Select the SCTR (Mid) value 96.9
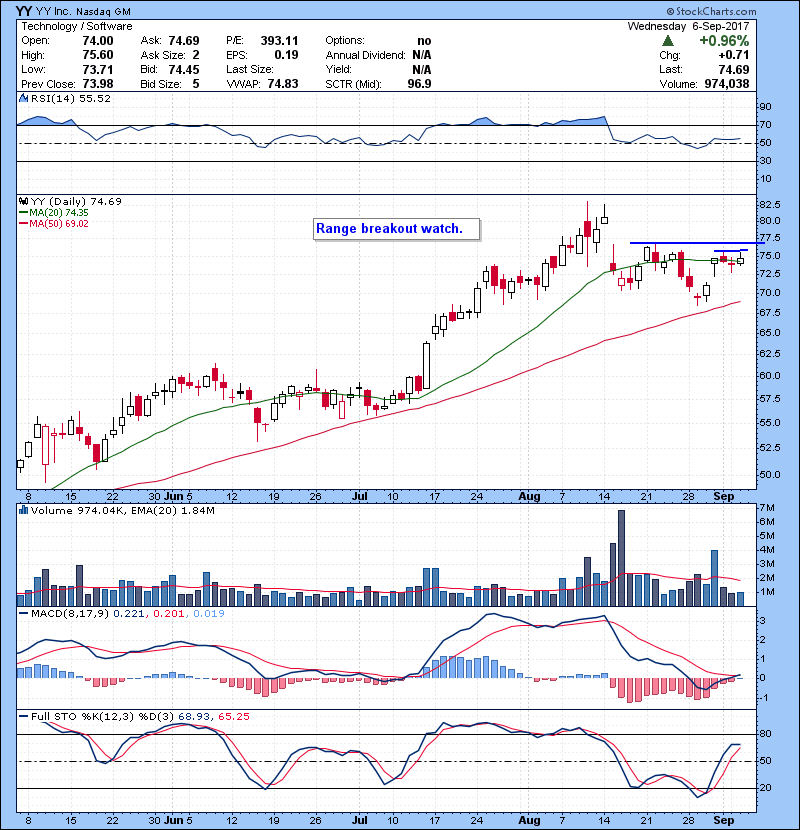 419,84
